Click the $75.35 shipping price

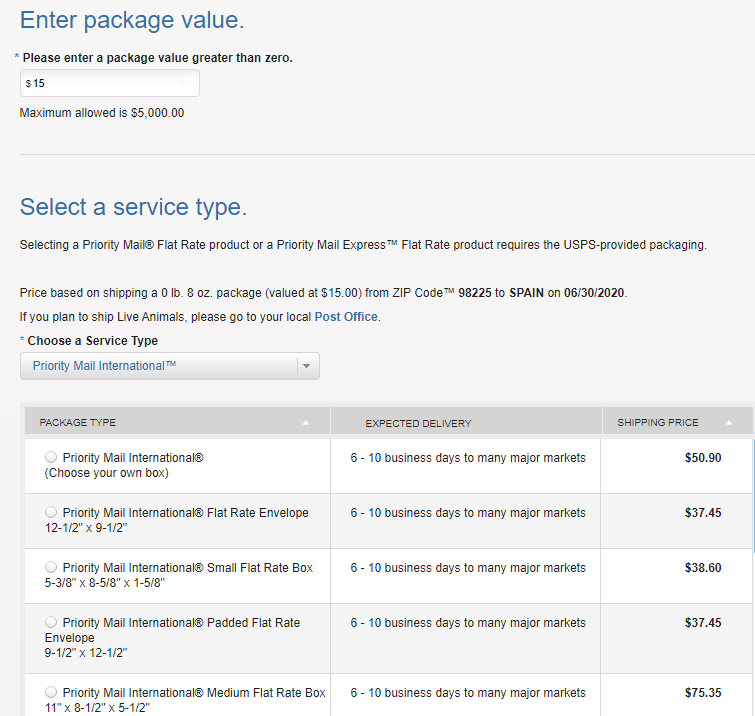coord(703,692)
